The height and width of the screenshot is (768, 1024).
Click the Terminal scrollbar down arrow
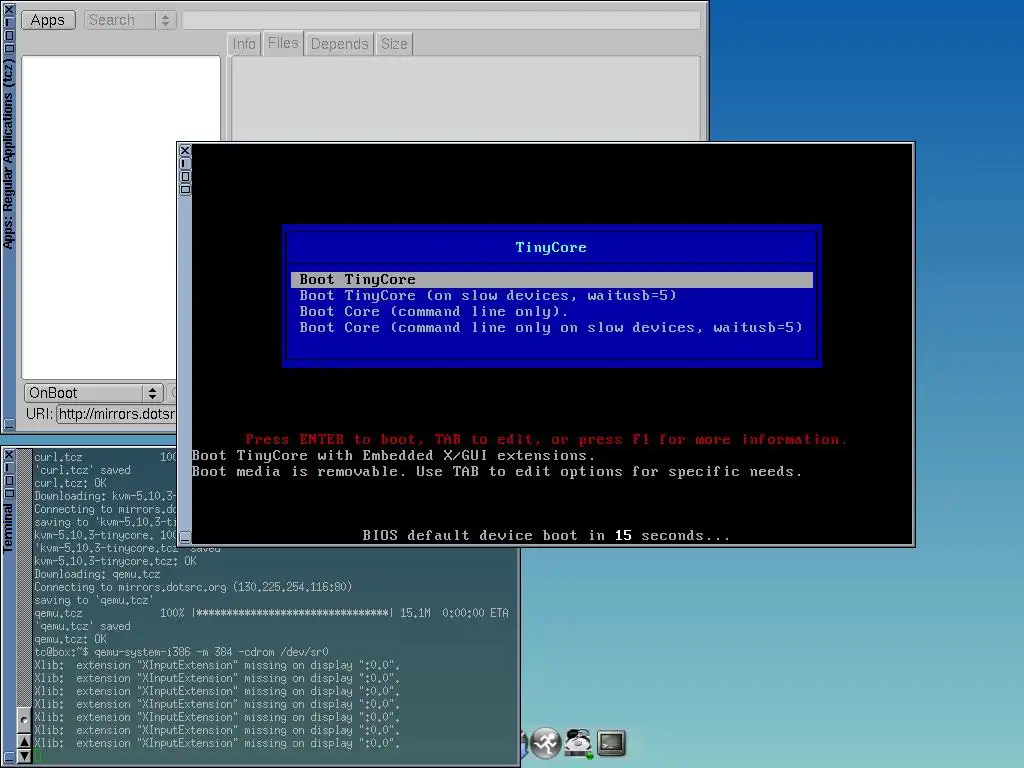24,756
